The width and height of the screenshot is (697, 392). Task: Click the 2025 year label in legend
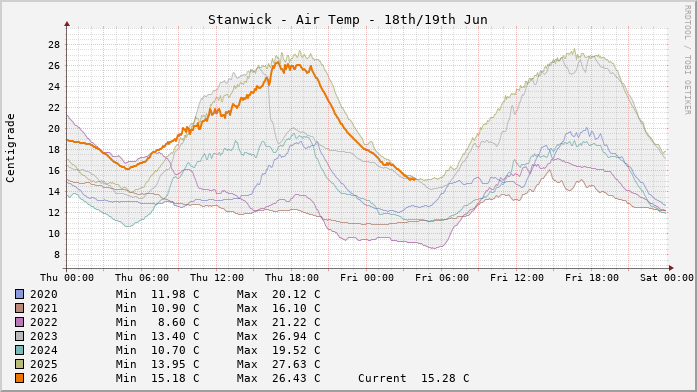point(44,364)
